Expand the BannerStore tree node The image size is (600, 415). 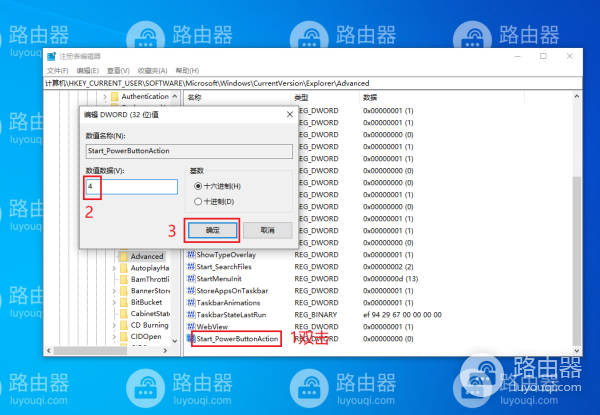[114, 291]
